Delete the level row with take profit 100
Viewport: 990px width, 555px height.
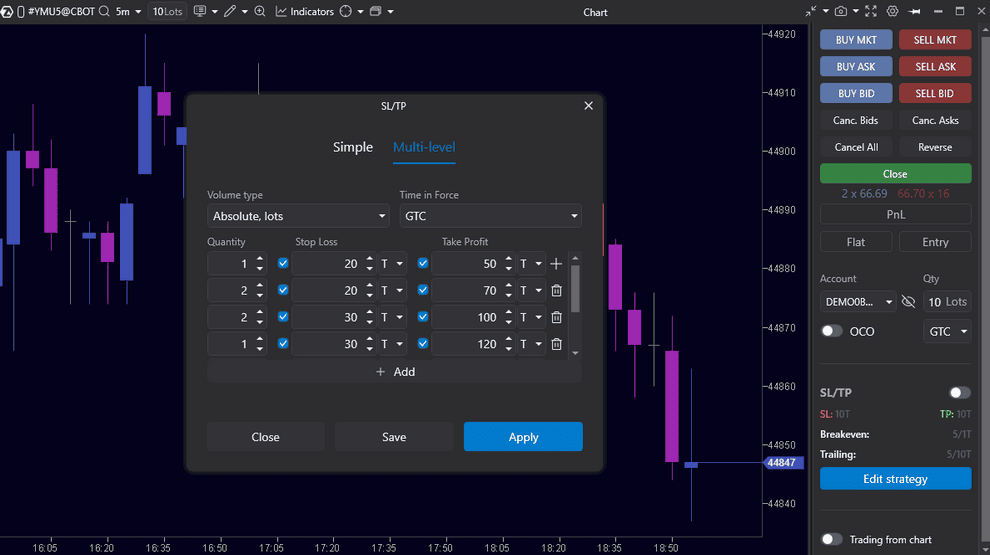(556, 317)
